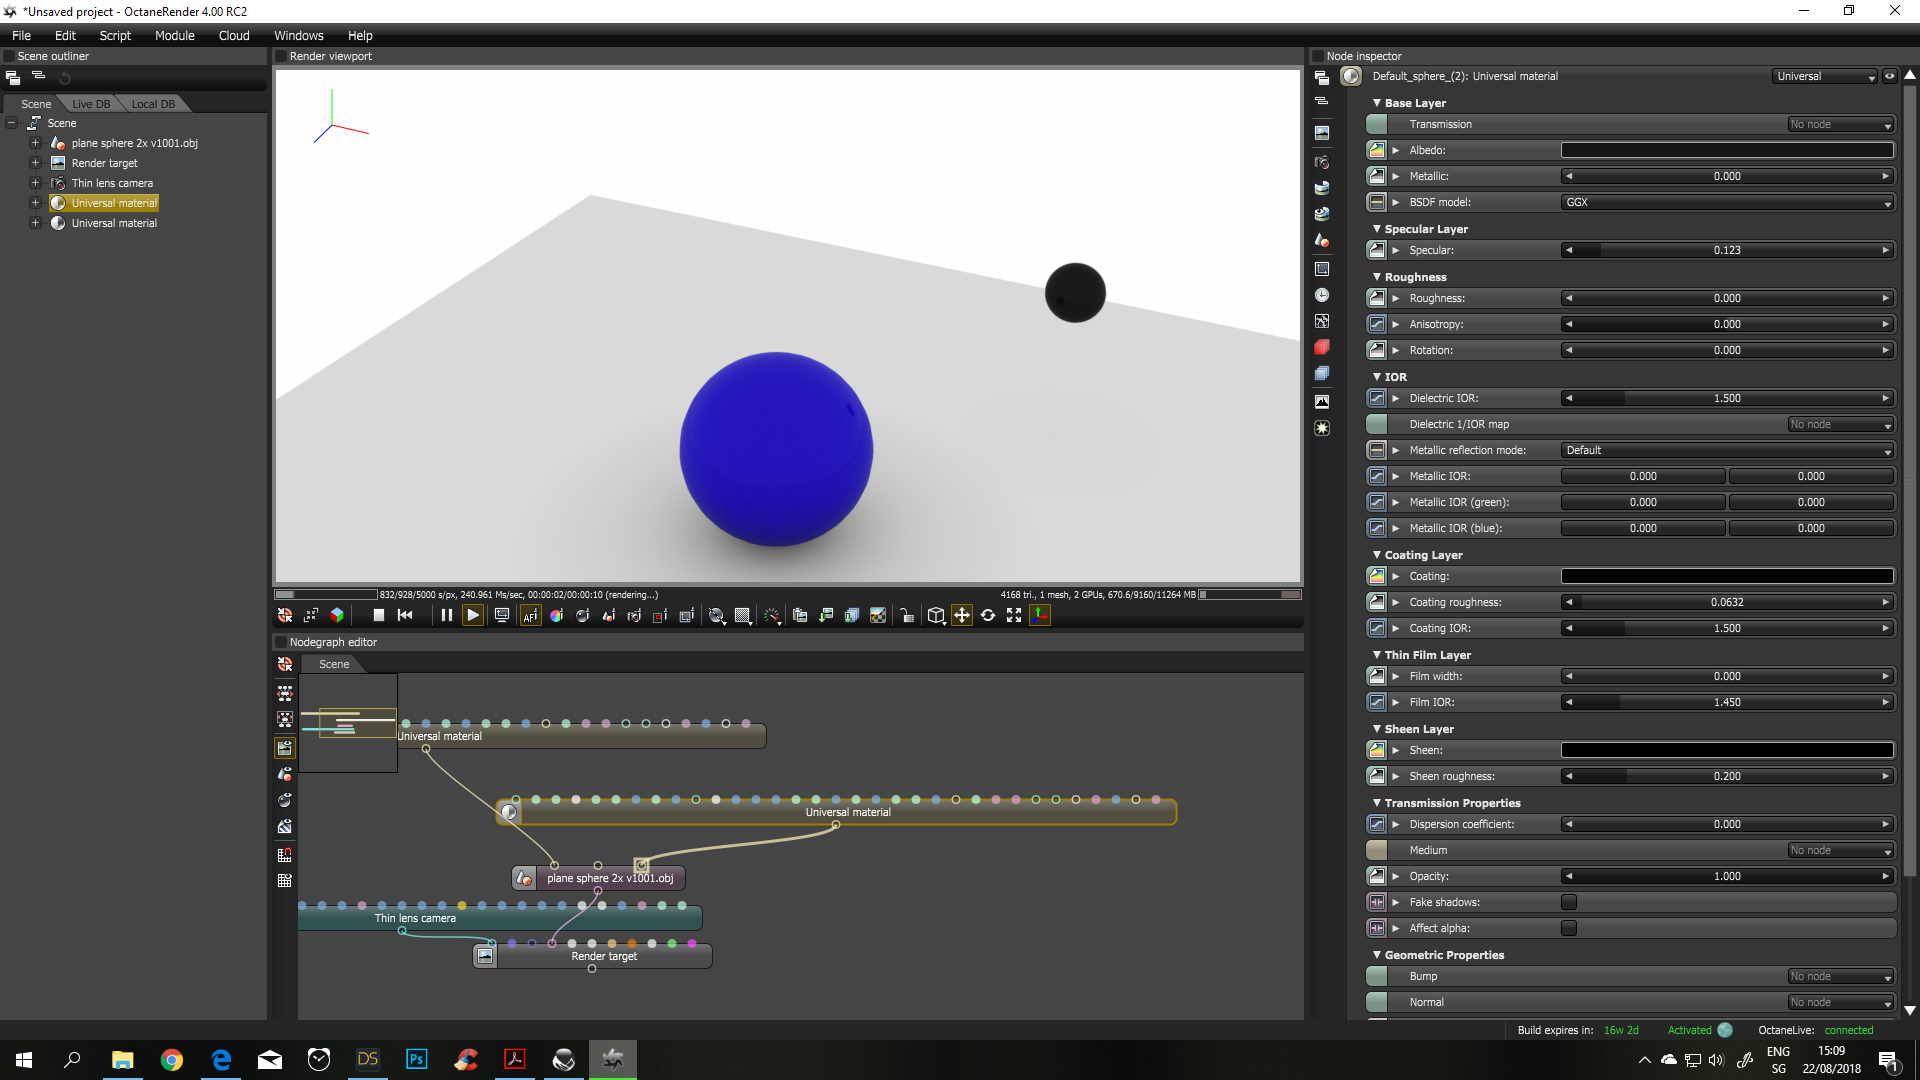Pause the rendering
This screenshot has width=1920, height=1080.
pyautogui.click(x=446, y=616)
